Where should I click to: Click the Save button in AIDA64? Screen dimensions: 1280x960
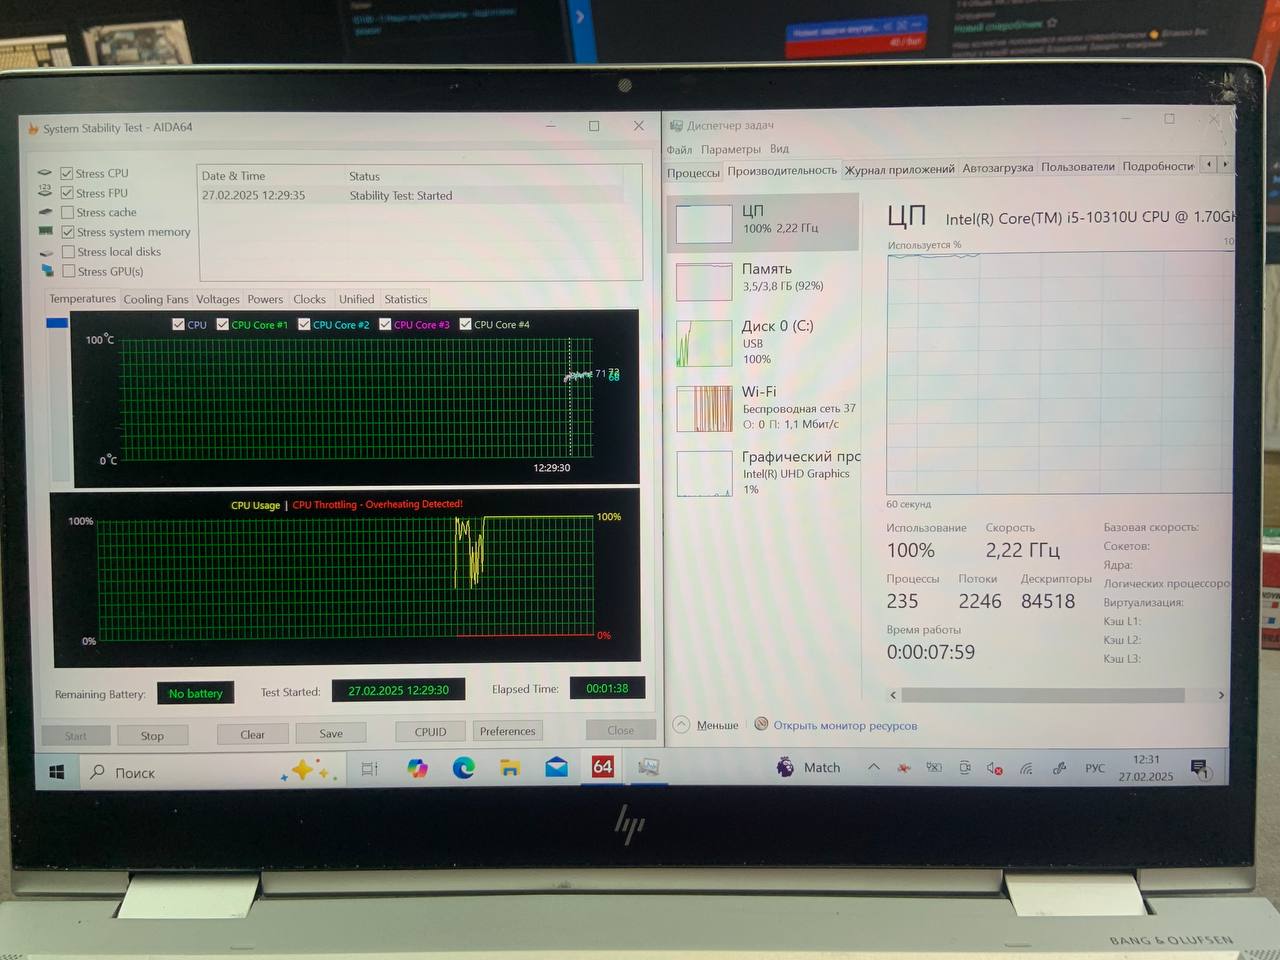point(331,733)
